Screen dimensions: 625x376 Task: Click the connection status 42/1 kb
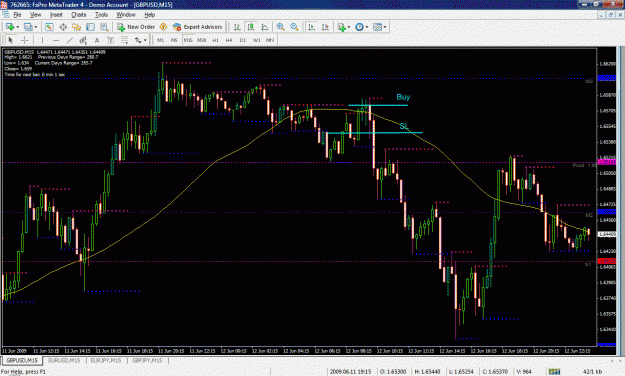point(592,372)
